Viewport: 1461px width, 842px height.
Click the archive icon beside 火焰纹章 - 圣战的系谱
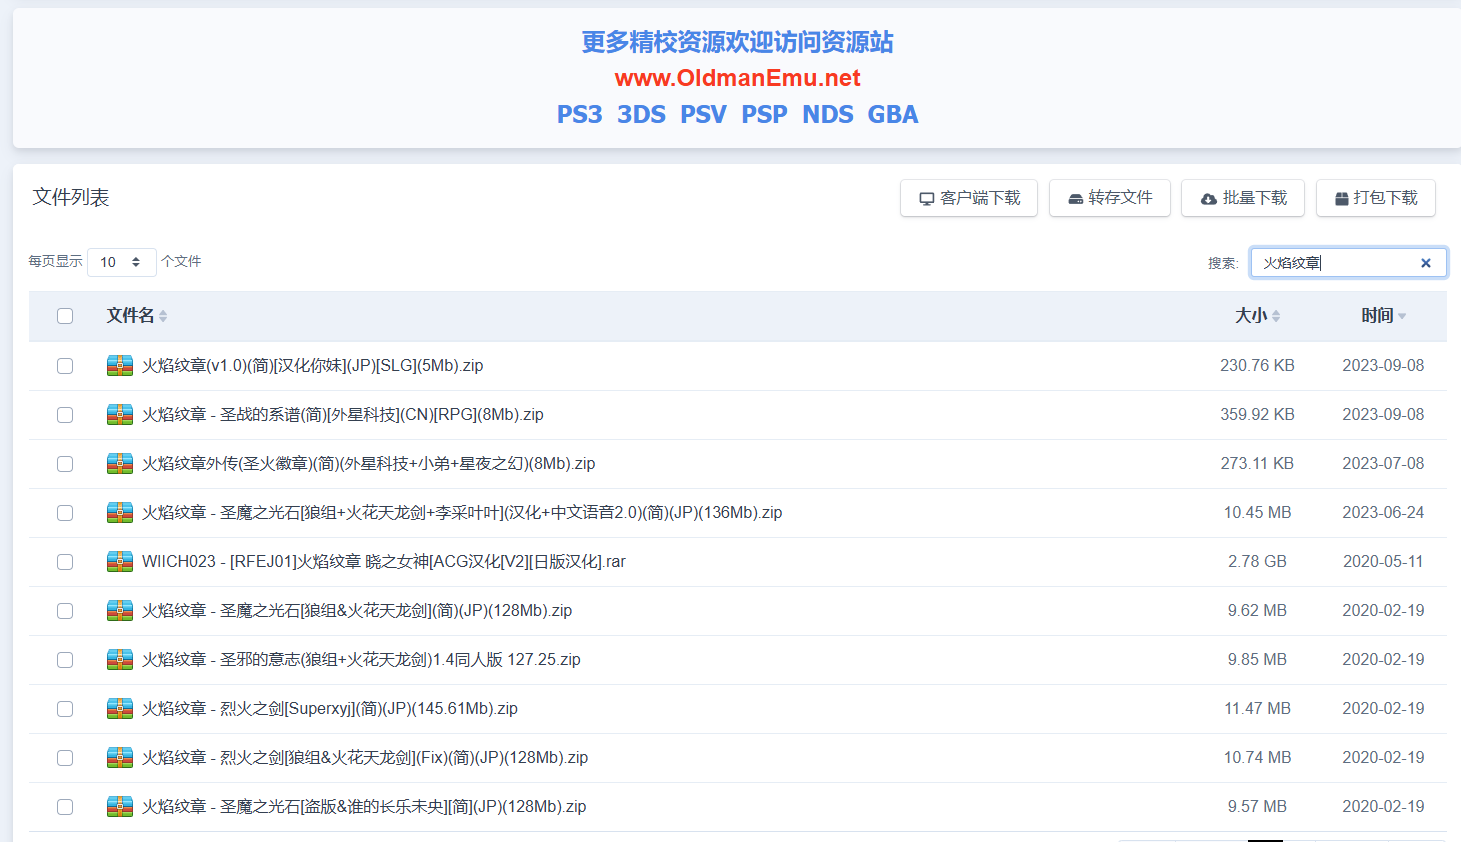(120, 415)
